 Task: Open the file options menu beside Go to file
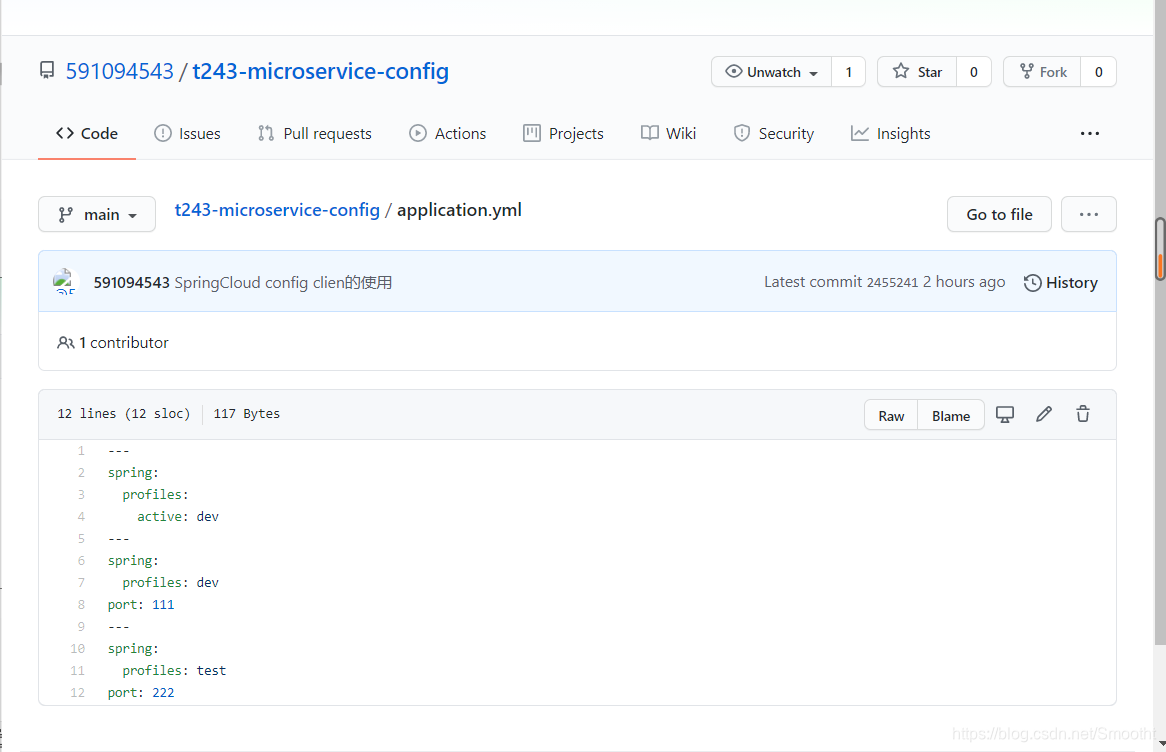coord(1089,214)
